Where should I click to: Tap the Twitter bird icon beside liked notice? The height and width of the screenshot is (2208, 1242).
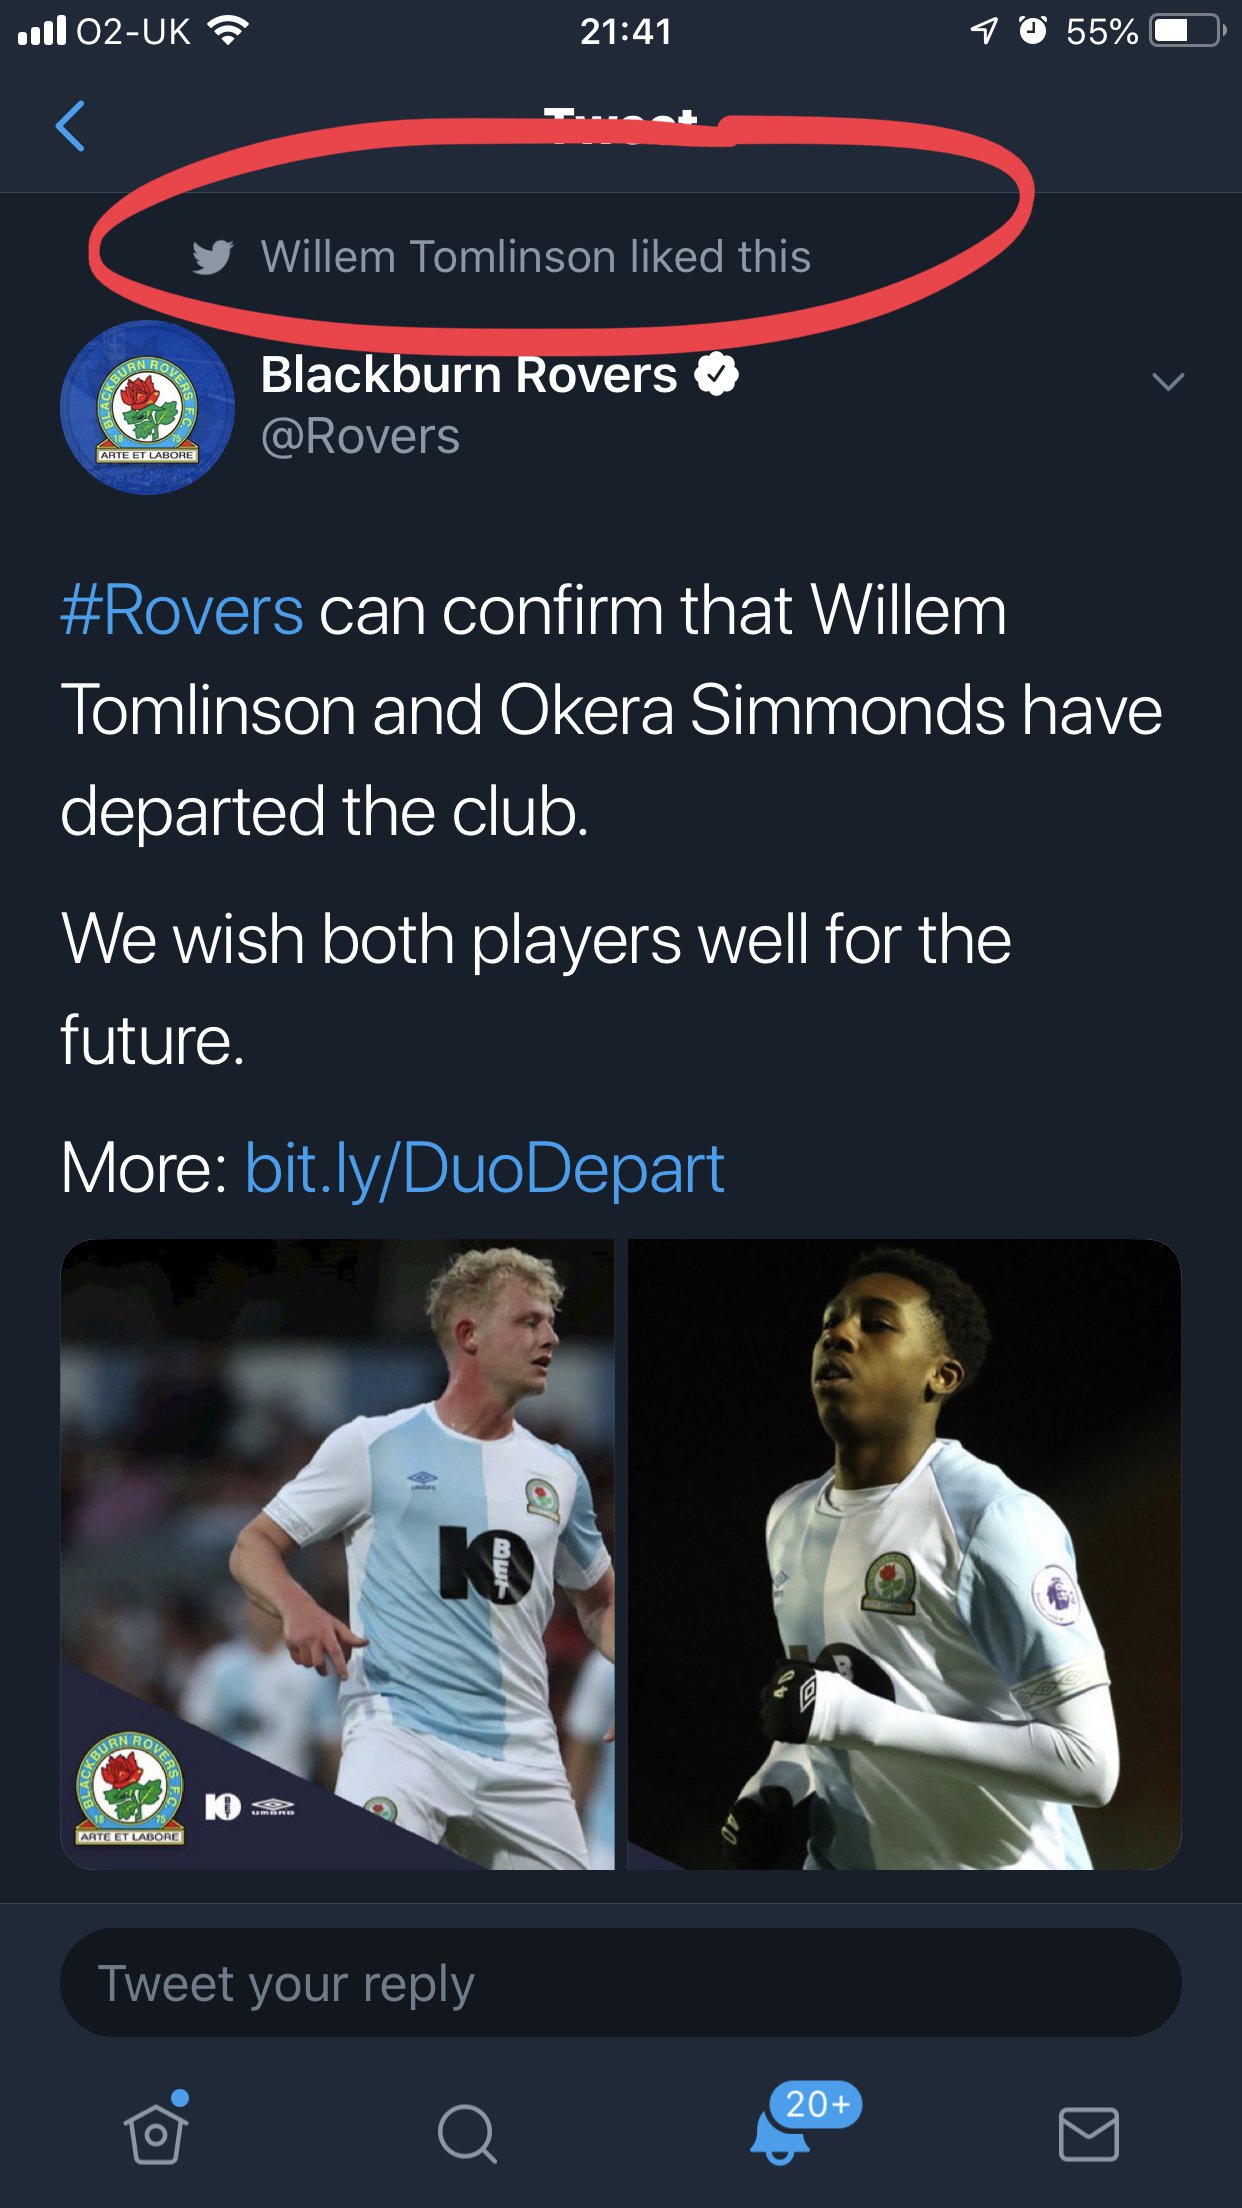[213, 257]
